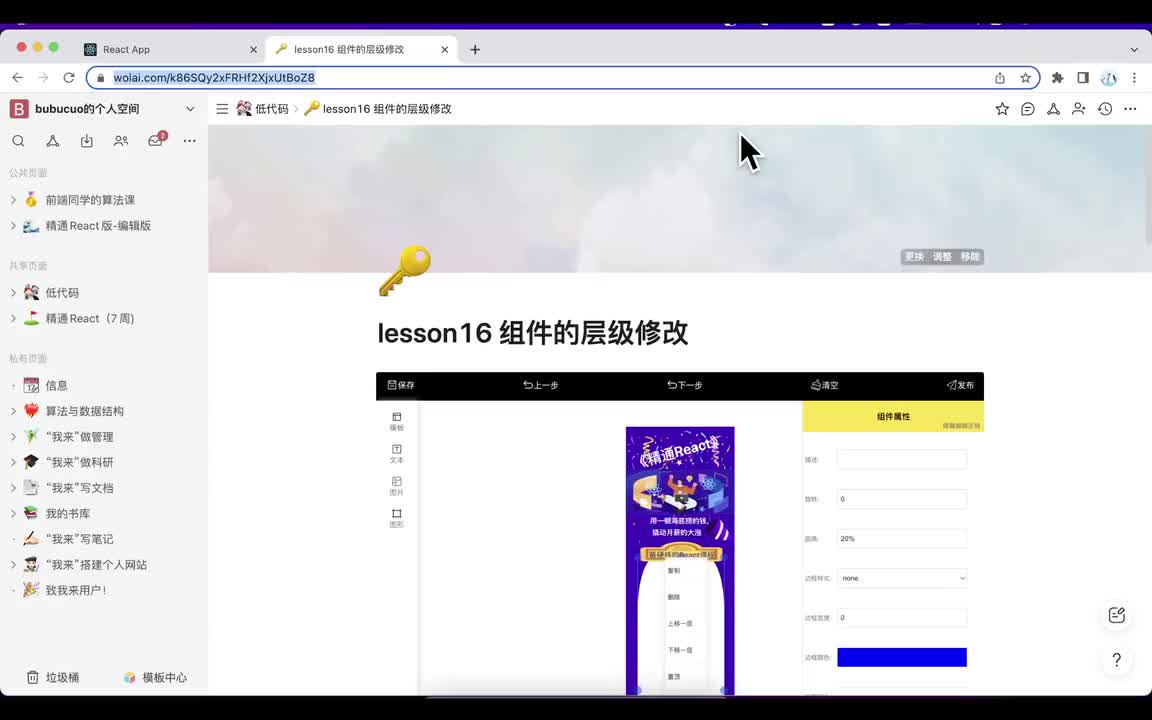The image size is (1152, 720).
Task: Open a new browser tab
Action: point(475,49)
